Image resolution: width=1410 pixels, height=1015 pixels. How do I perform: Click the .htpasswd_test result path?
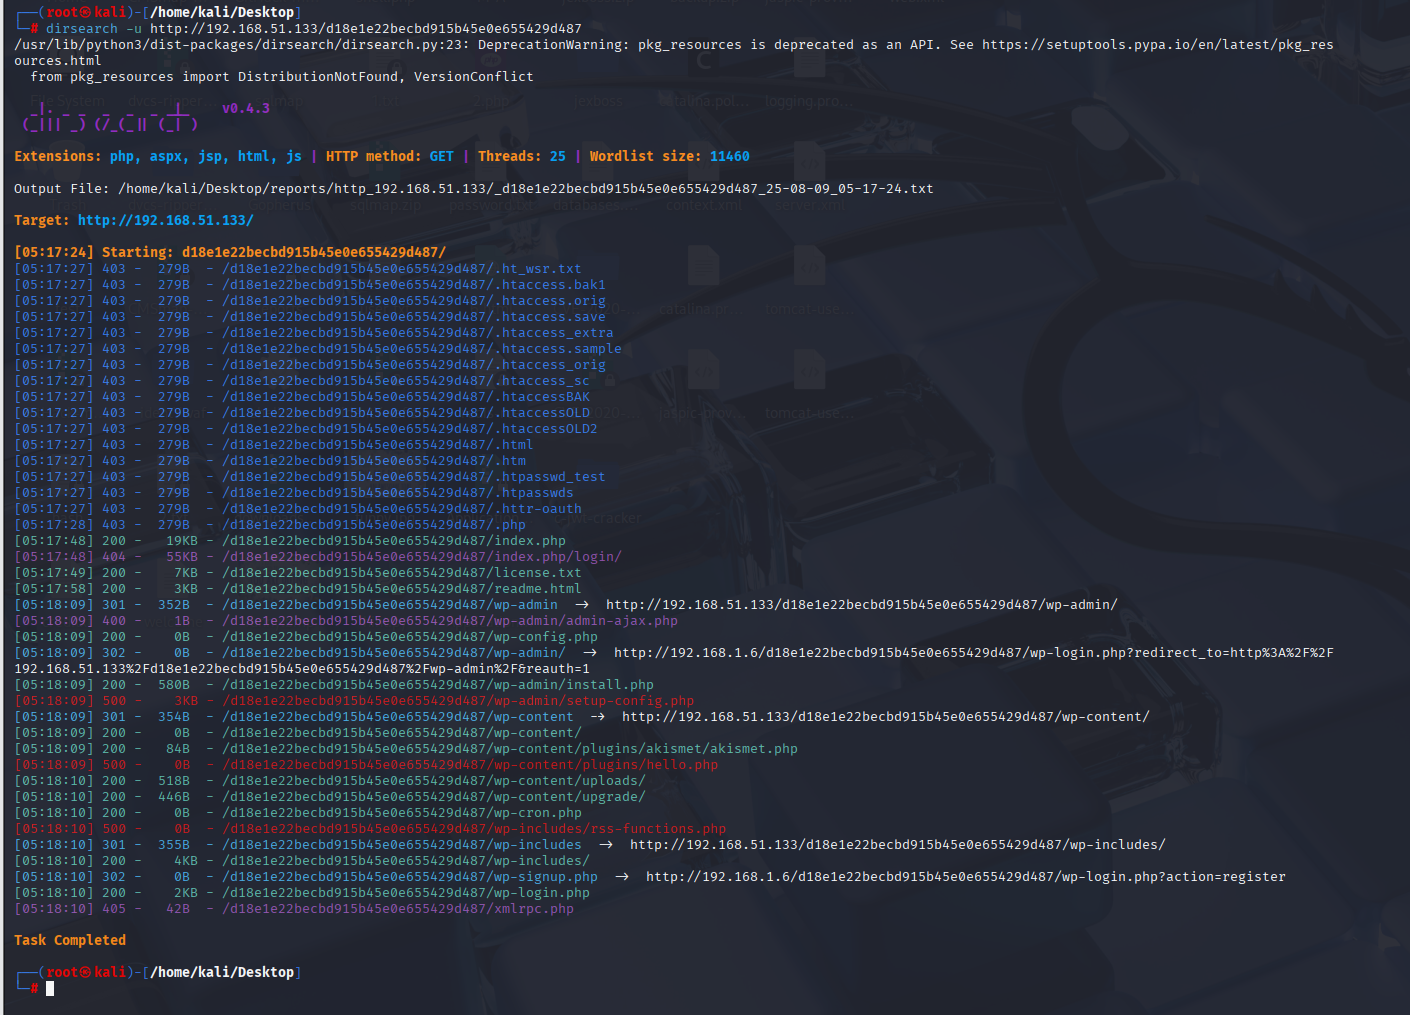pos(414,476)
